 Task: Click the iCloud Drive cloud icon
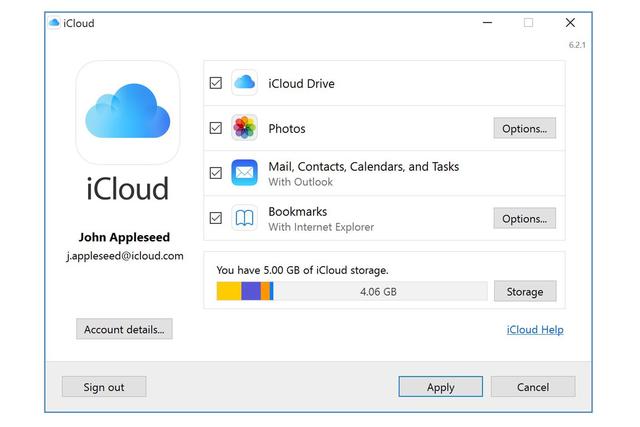245,83
